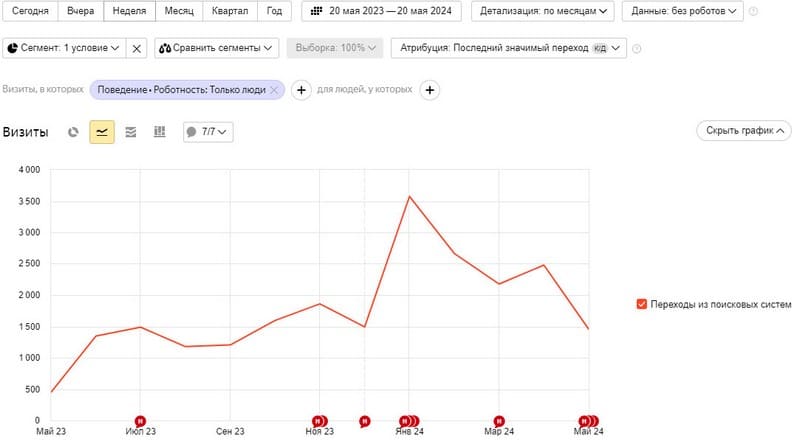Switch to stacked area chart icon
The height and width of the screenshot is (442, 800).
point(131,132)
